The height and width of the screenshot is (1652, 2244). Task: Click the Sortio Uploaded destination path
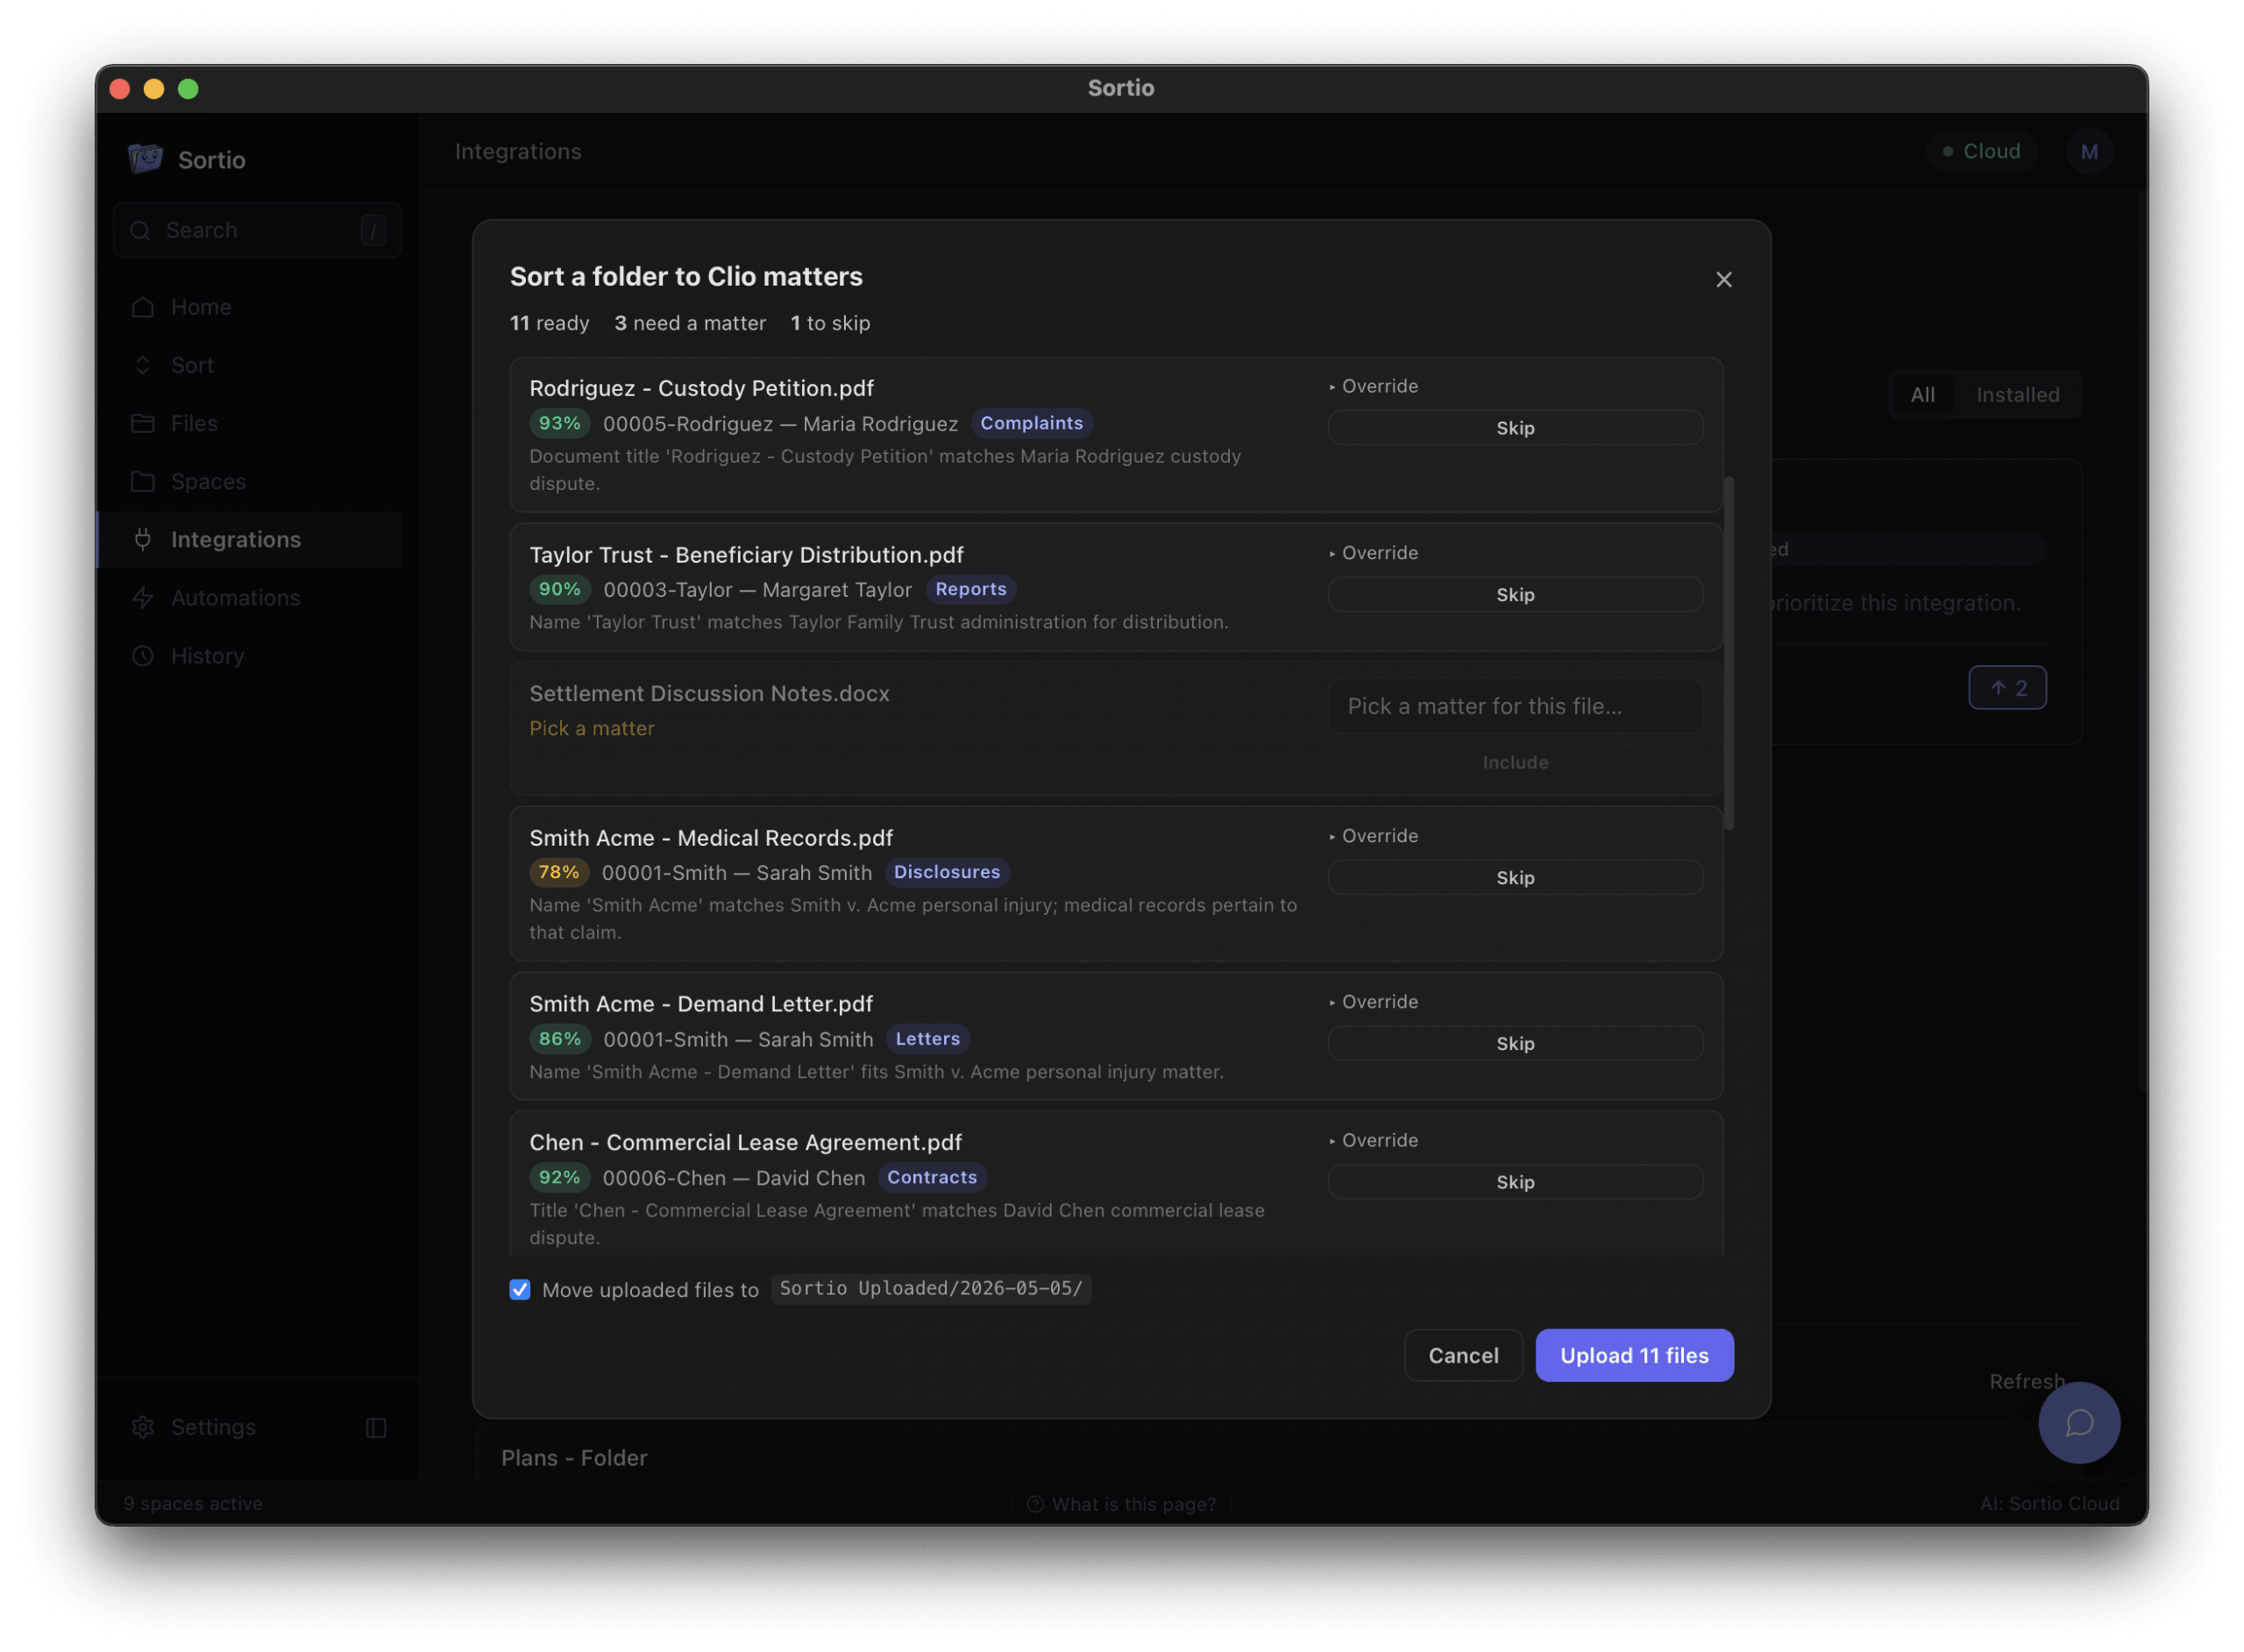tap(930, 1288)
